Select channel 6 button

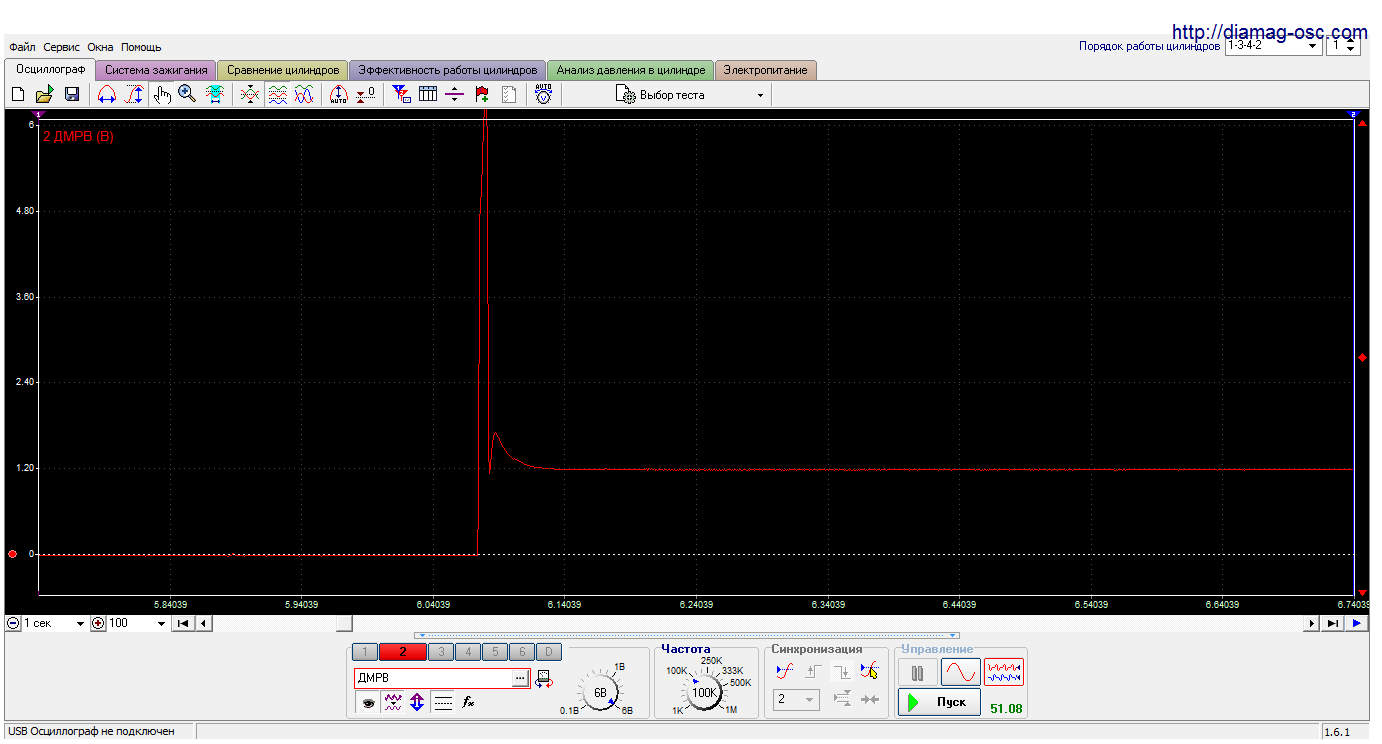[x=522, y=652]
